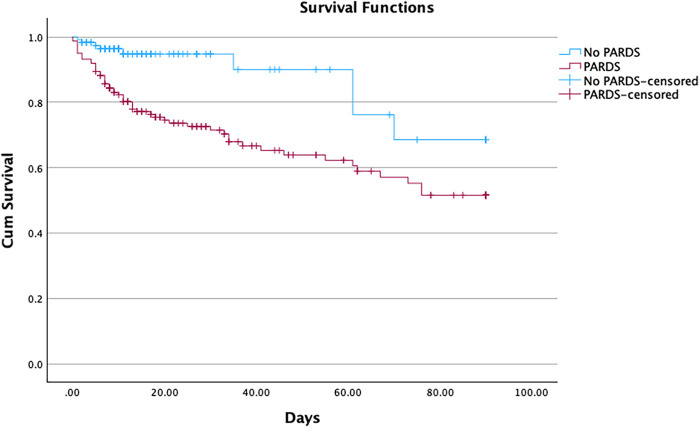Click the 100.00 x-axis tick label

(531, 393)
